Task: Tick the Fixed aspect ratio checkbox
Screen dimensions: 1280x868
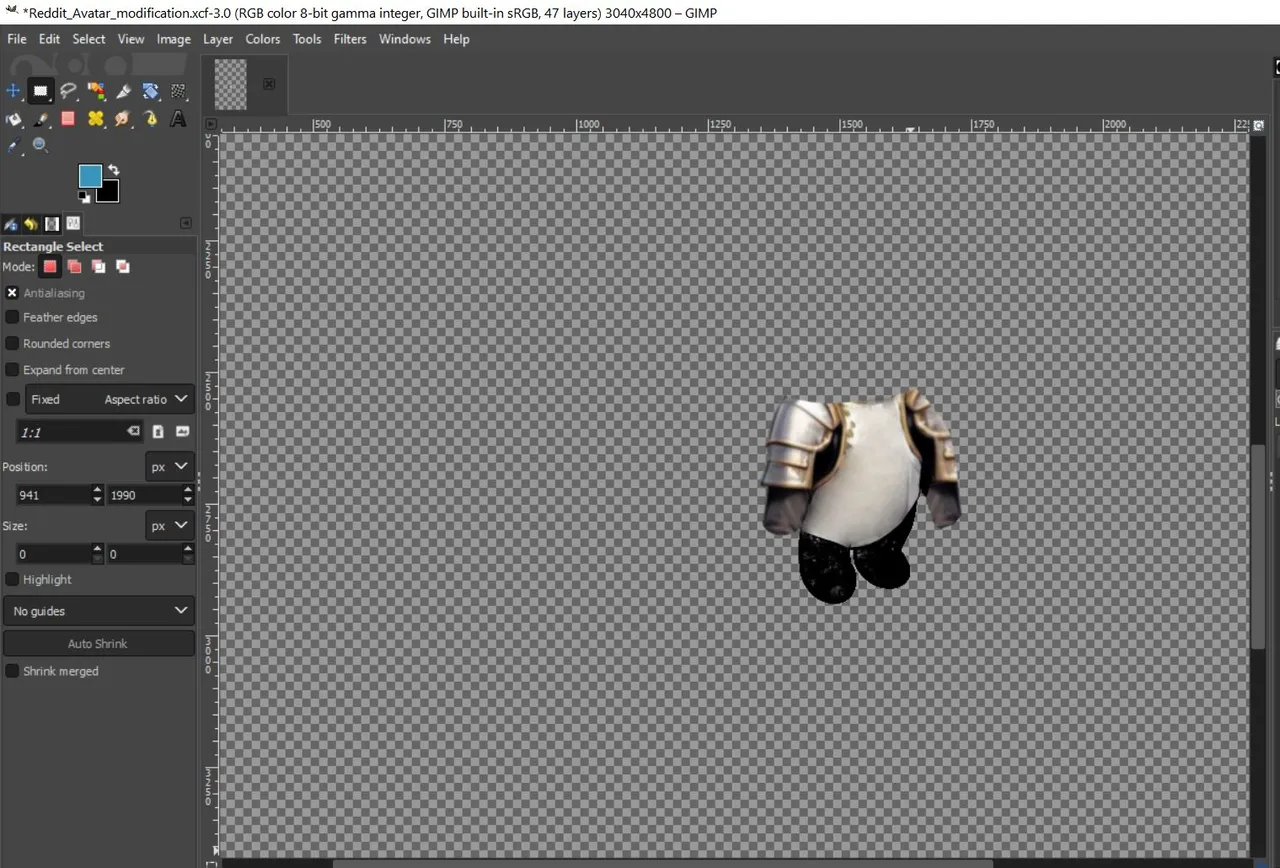Action: (12, 399)
